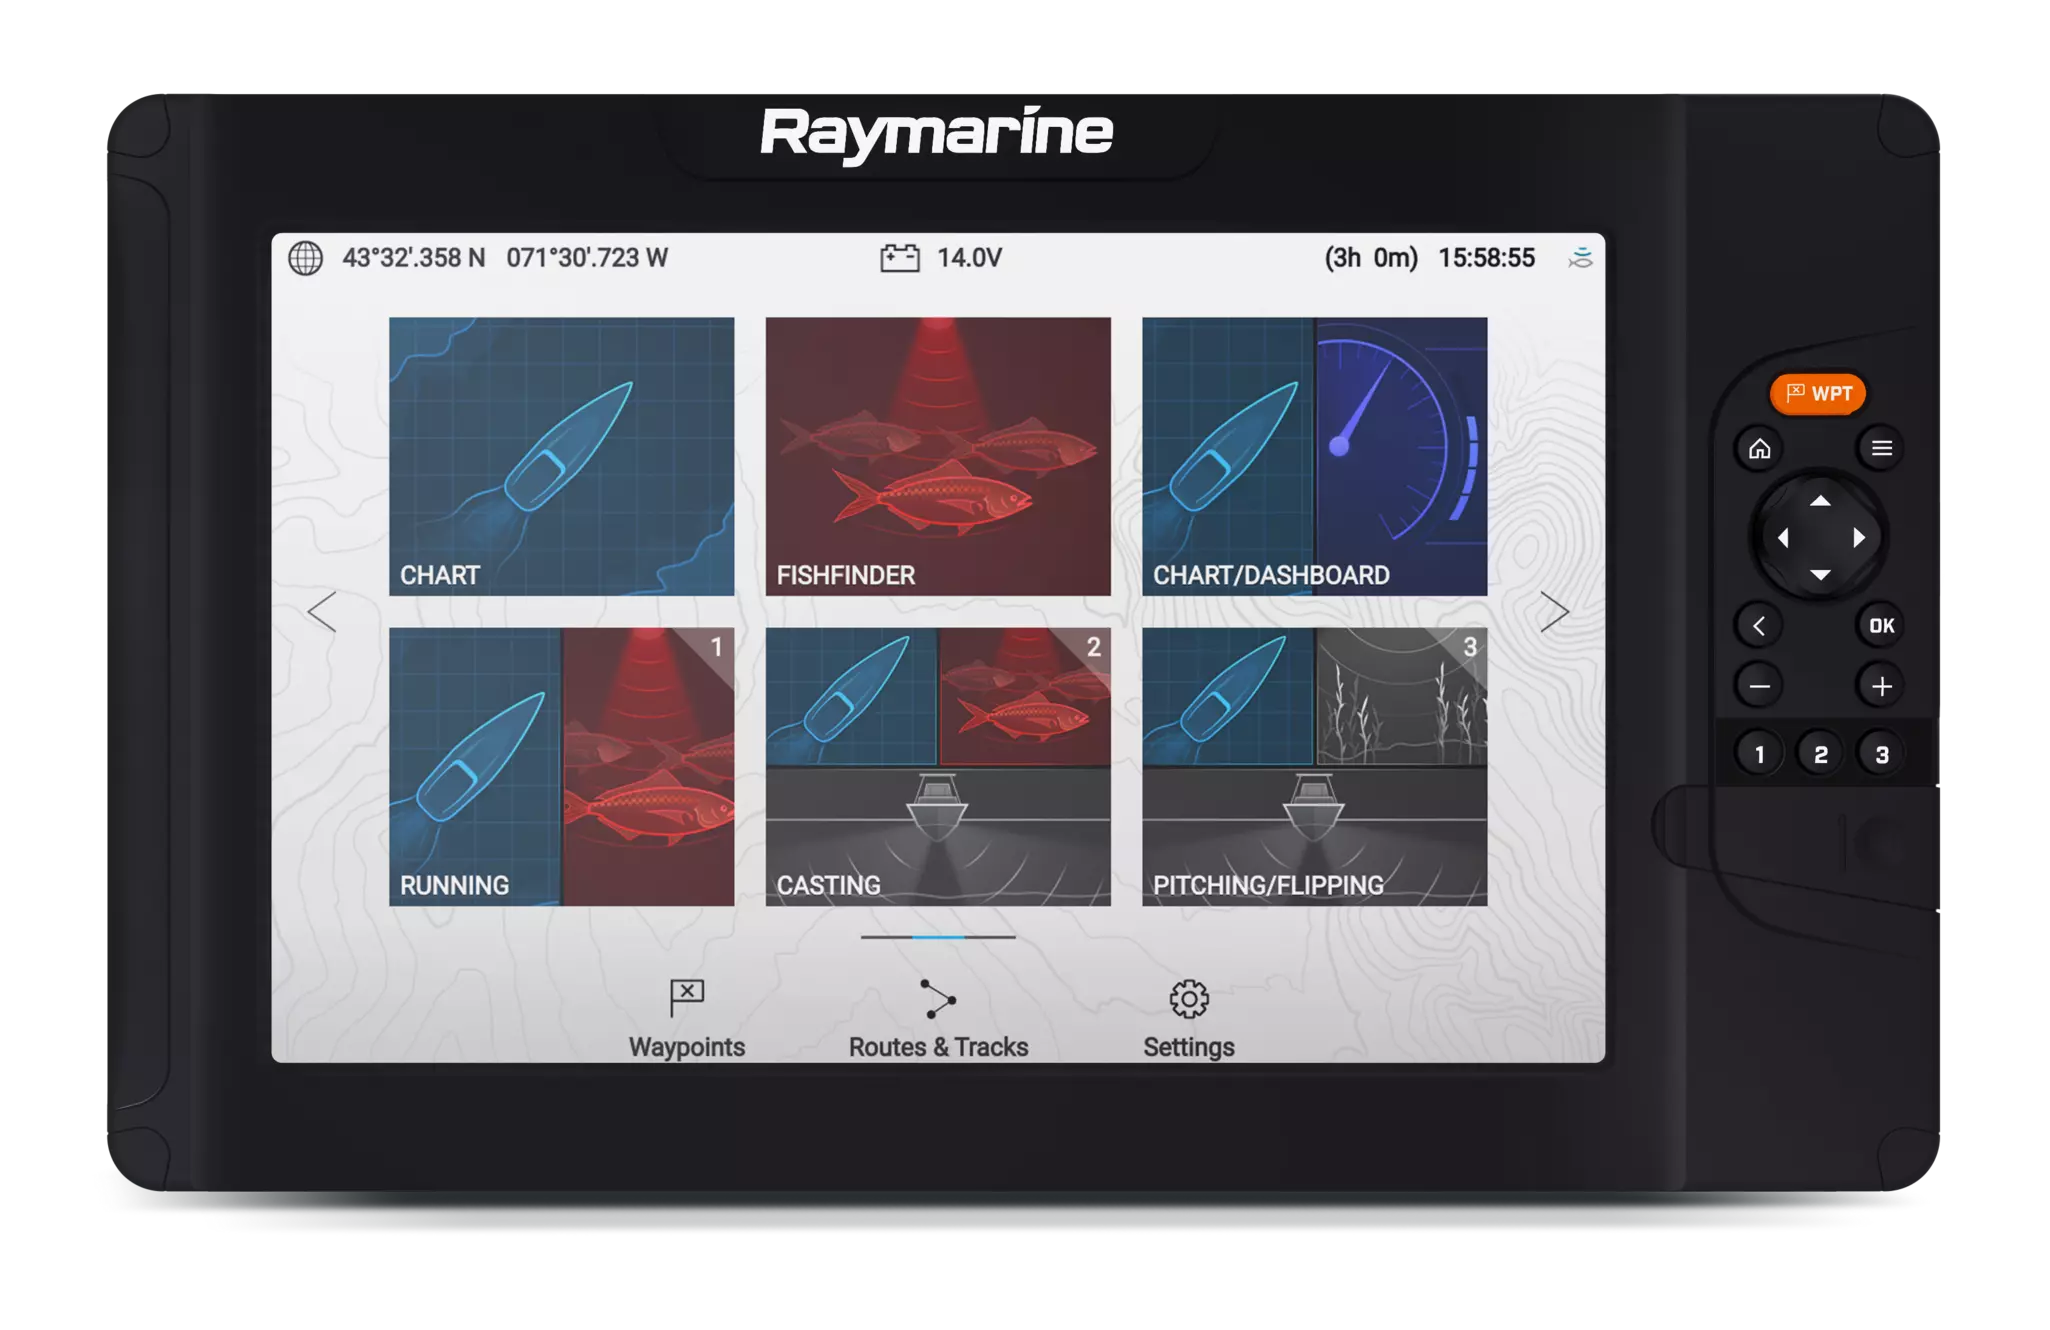Go to the next home page arrow
Viewport: 2050px width, 1330px height.
(x=1554, y=612)
